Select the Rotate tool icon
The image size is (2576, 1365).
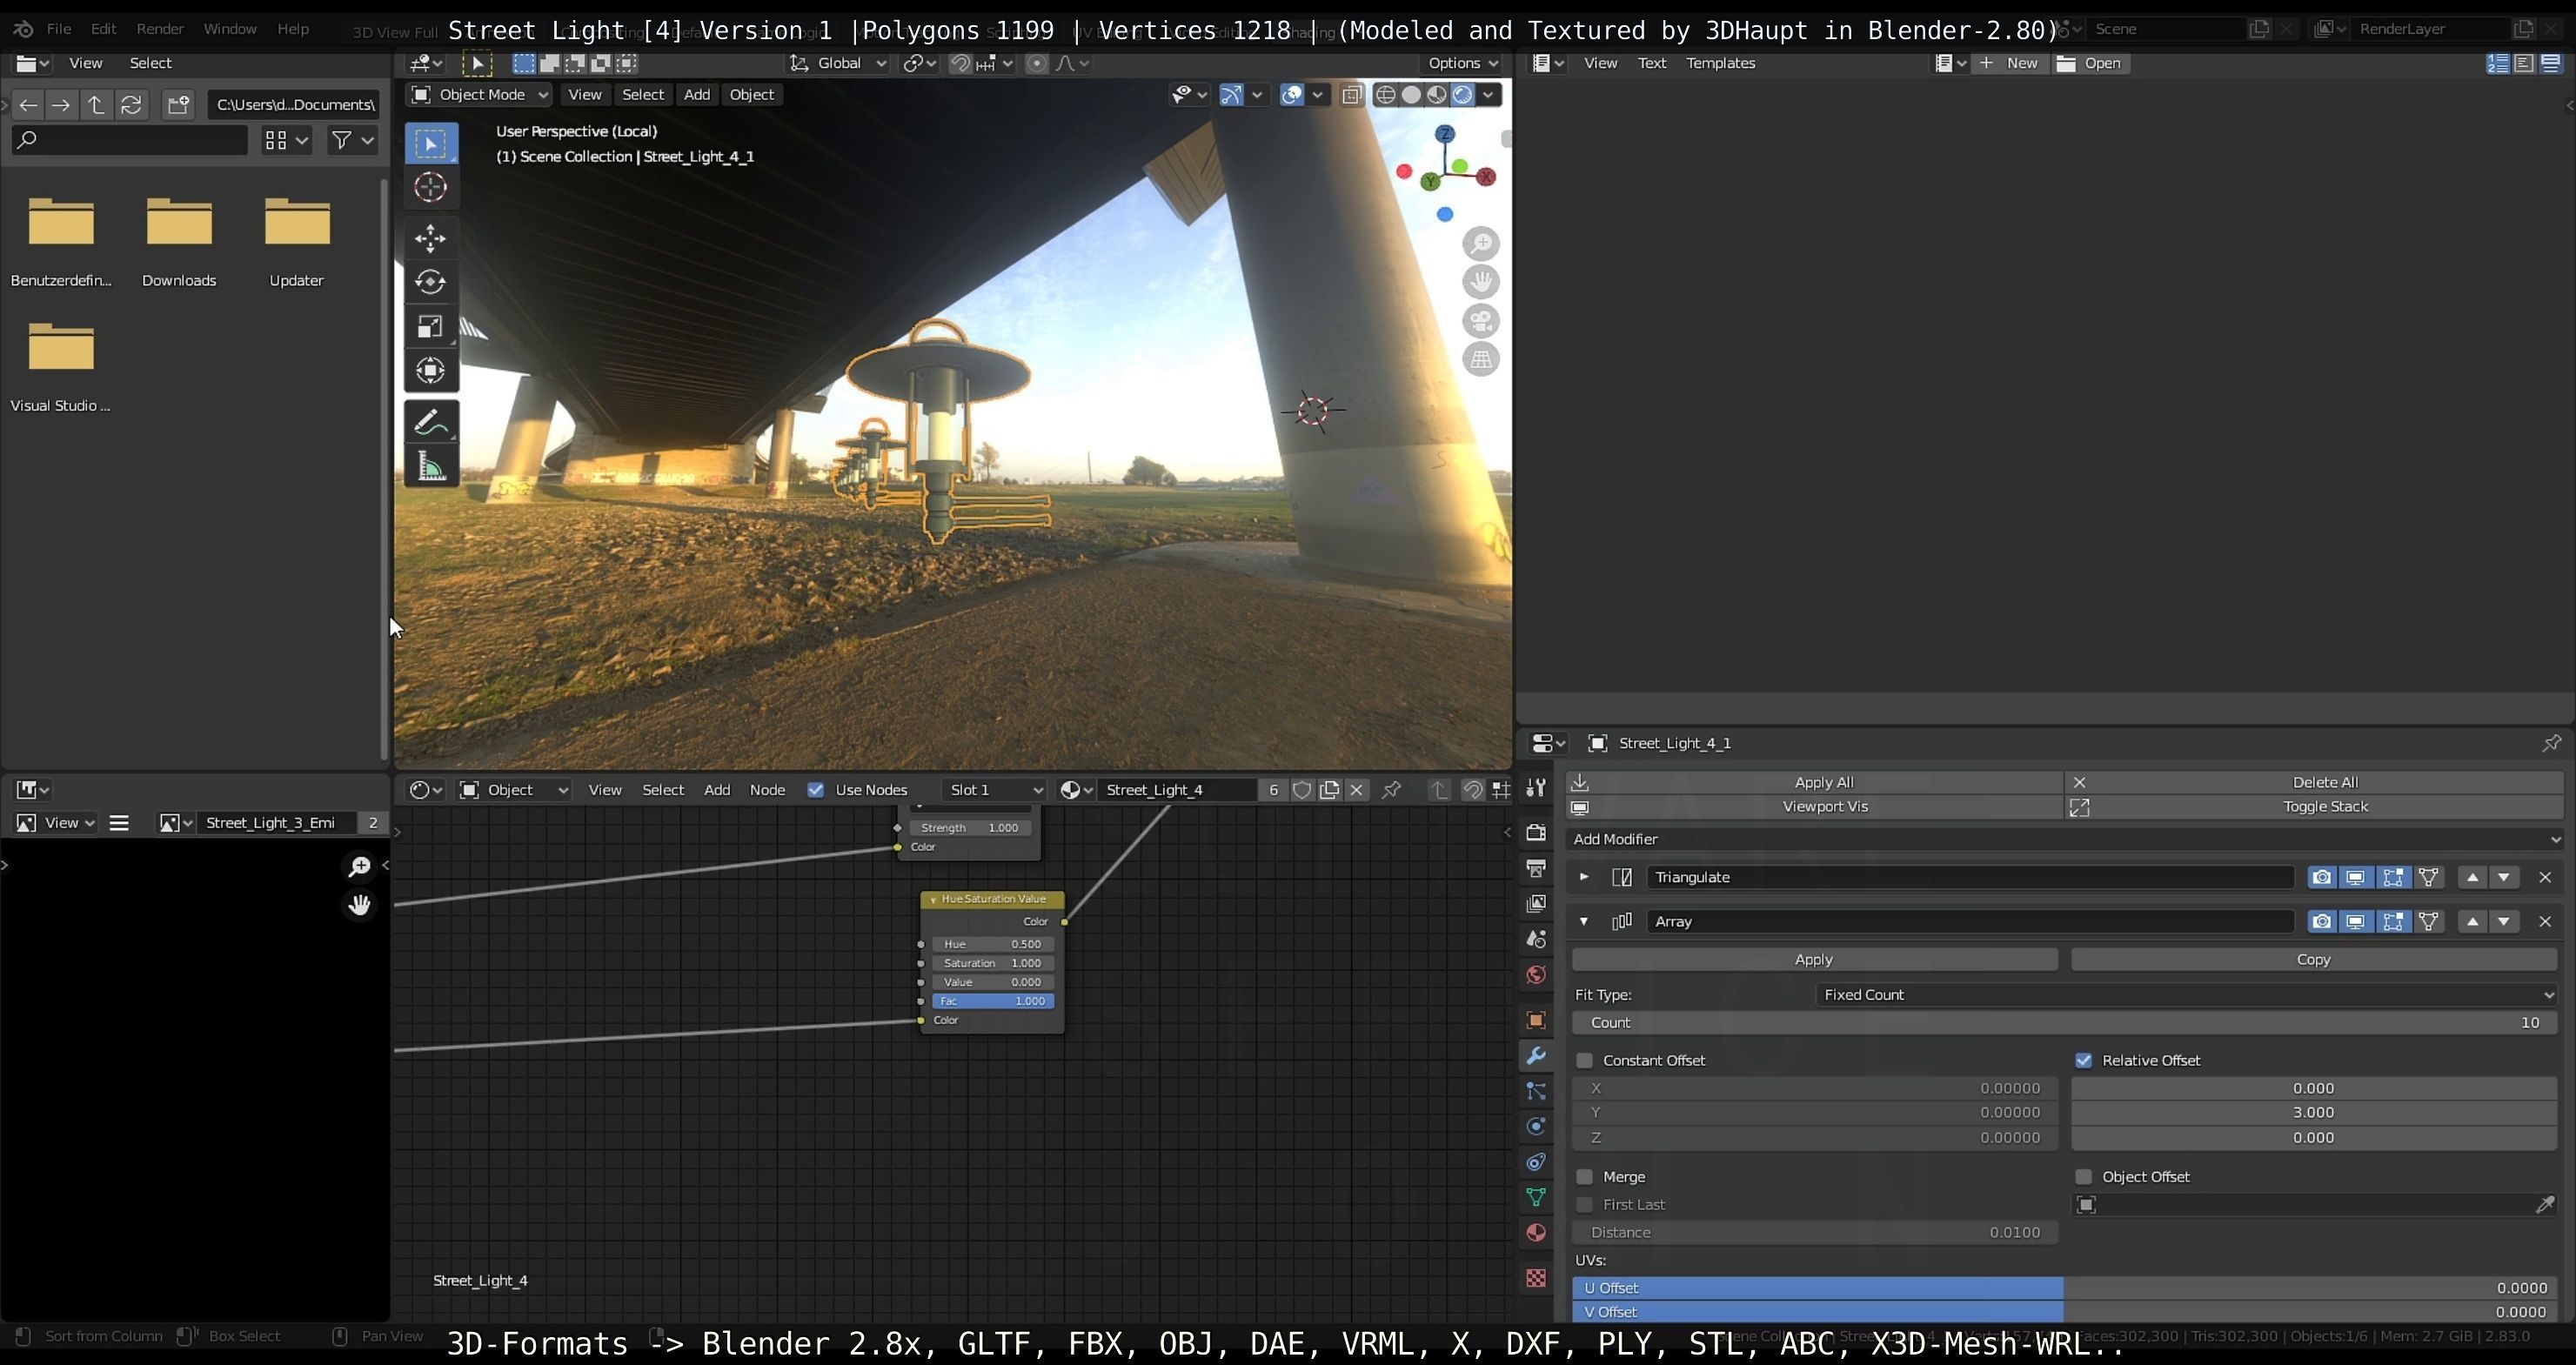coord(430,282)
